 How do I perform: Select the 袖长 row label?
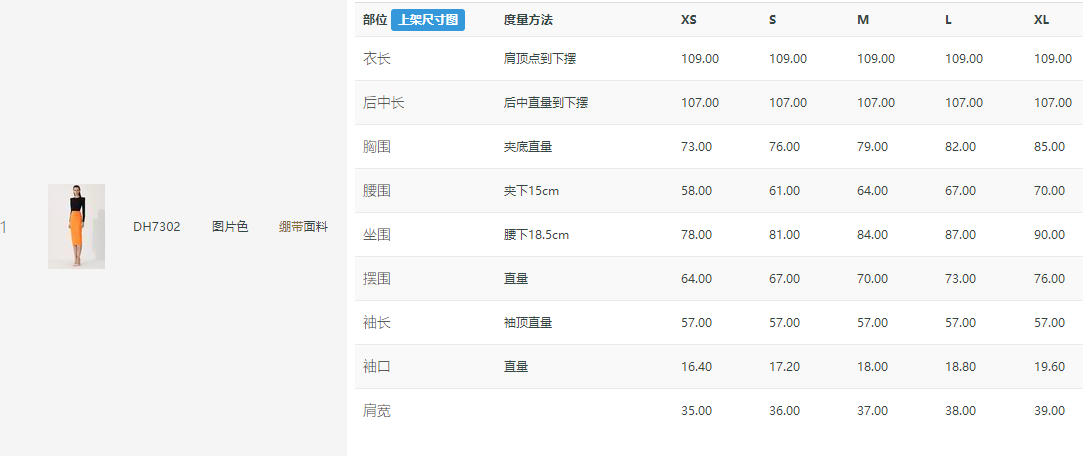pyautogui.click(x=376, y=323)
